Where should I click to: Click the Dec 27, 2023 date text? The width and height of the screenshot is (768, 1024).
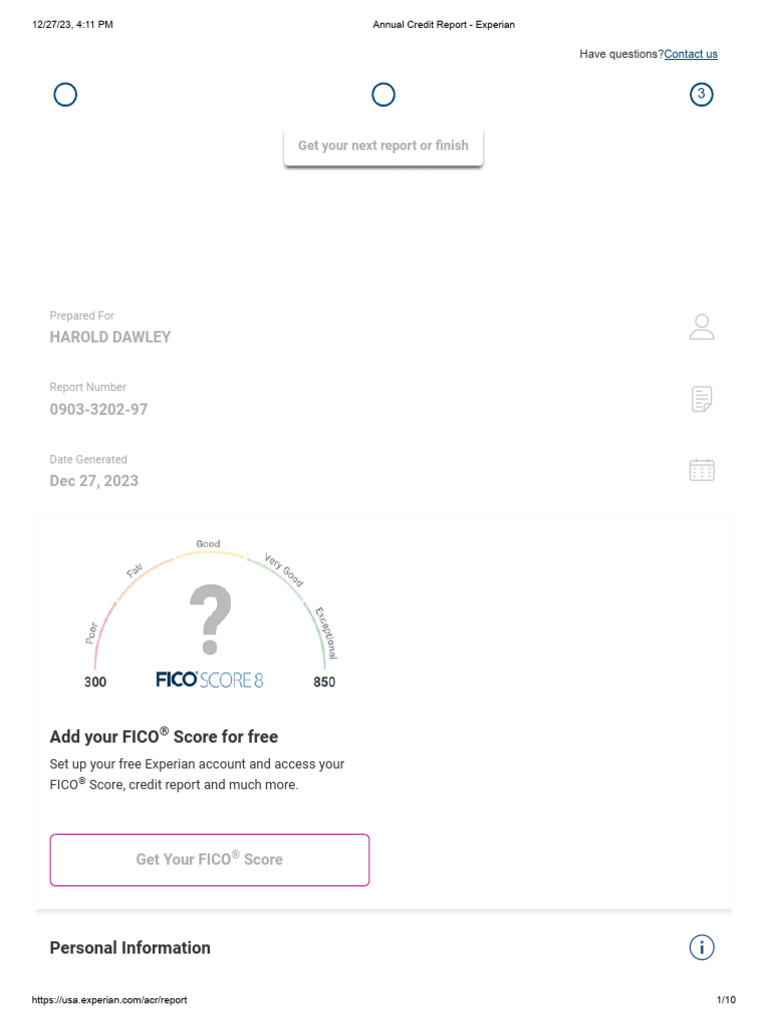pos(94,481)
